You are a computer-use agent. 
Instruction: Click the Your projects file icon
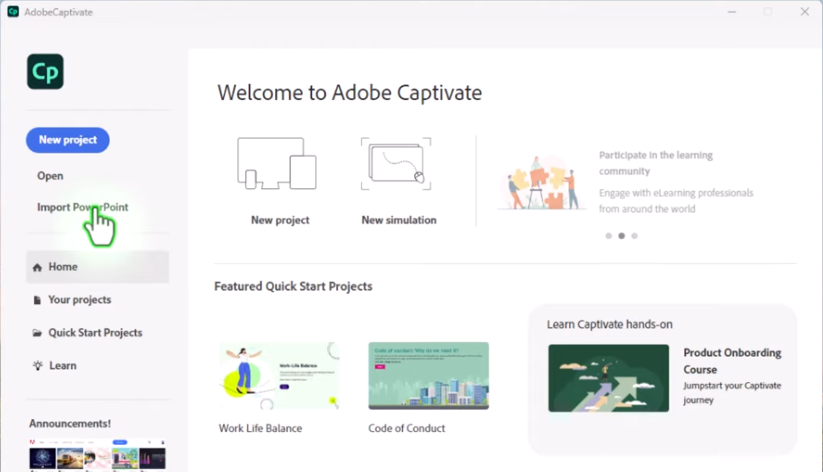point(38,300)
